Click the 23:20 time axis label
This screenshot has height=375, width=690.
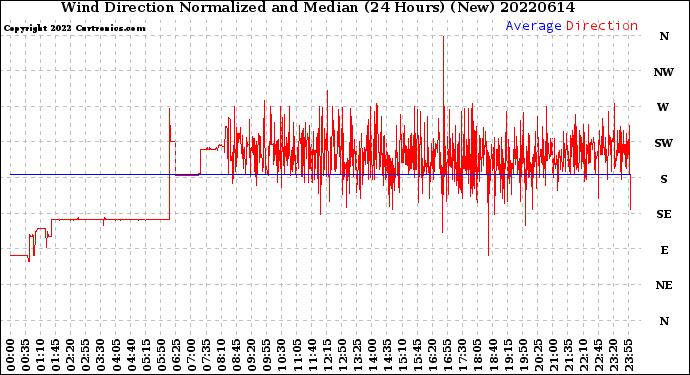coord(613,355)
